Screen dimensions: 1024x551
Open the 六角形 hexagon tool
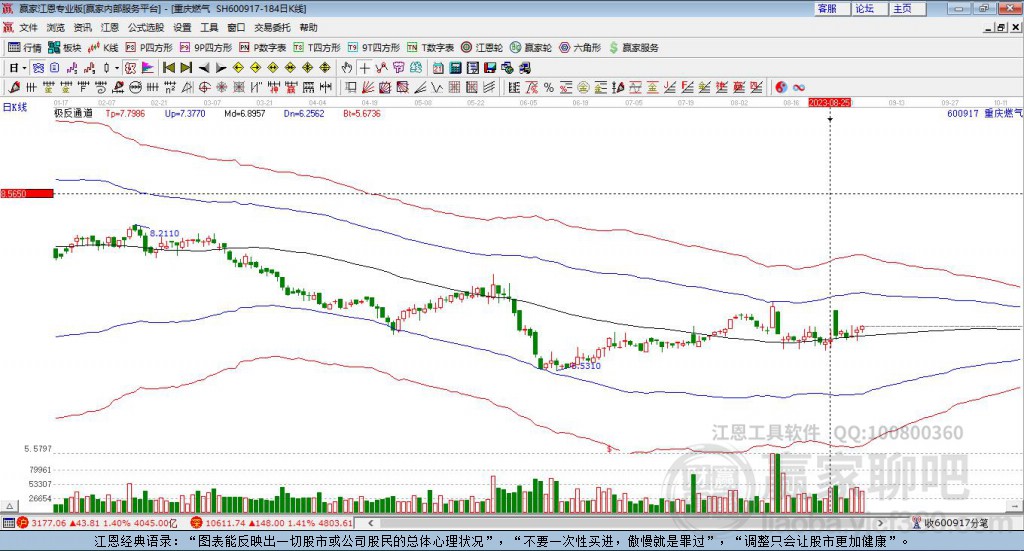pos(580,48)
